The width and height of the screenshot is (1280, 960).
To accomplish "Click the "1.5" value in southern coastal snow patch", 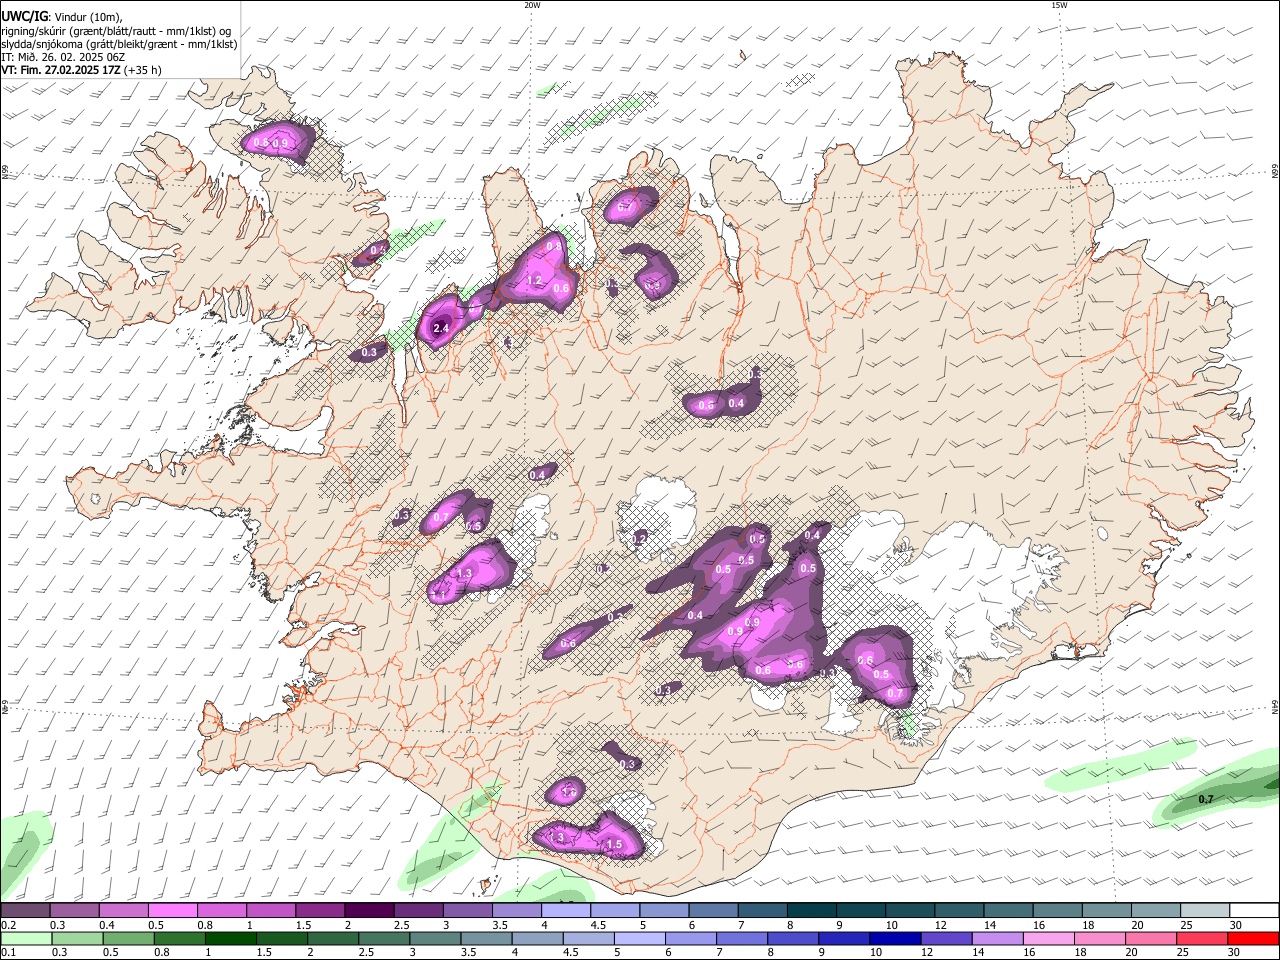I will pos(615,845).
